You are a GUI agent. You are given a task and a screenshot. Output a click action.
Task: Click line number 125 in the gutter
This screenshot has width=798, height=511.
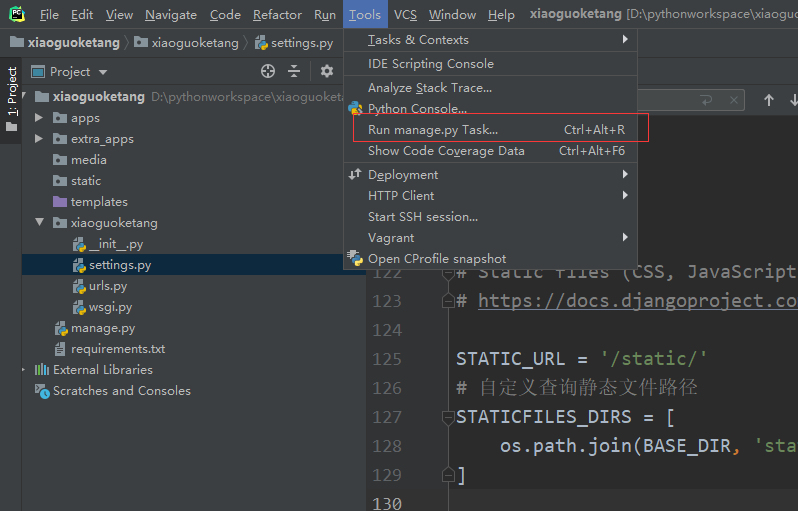coord(387,359)
